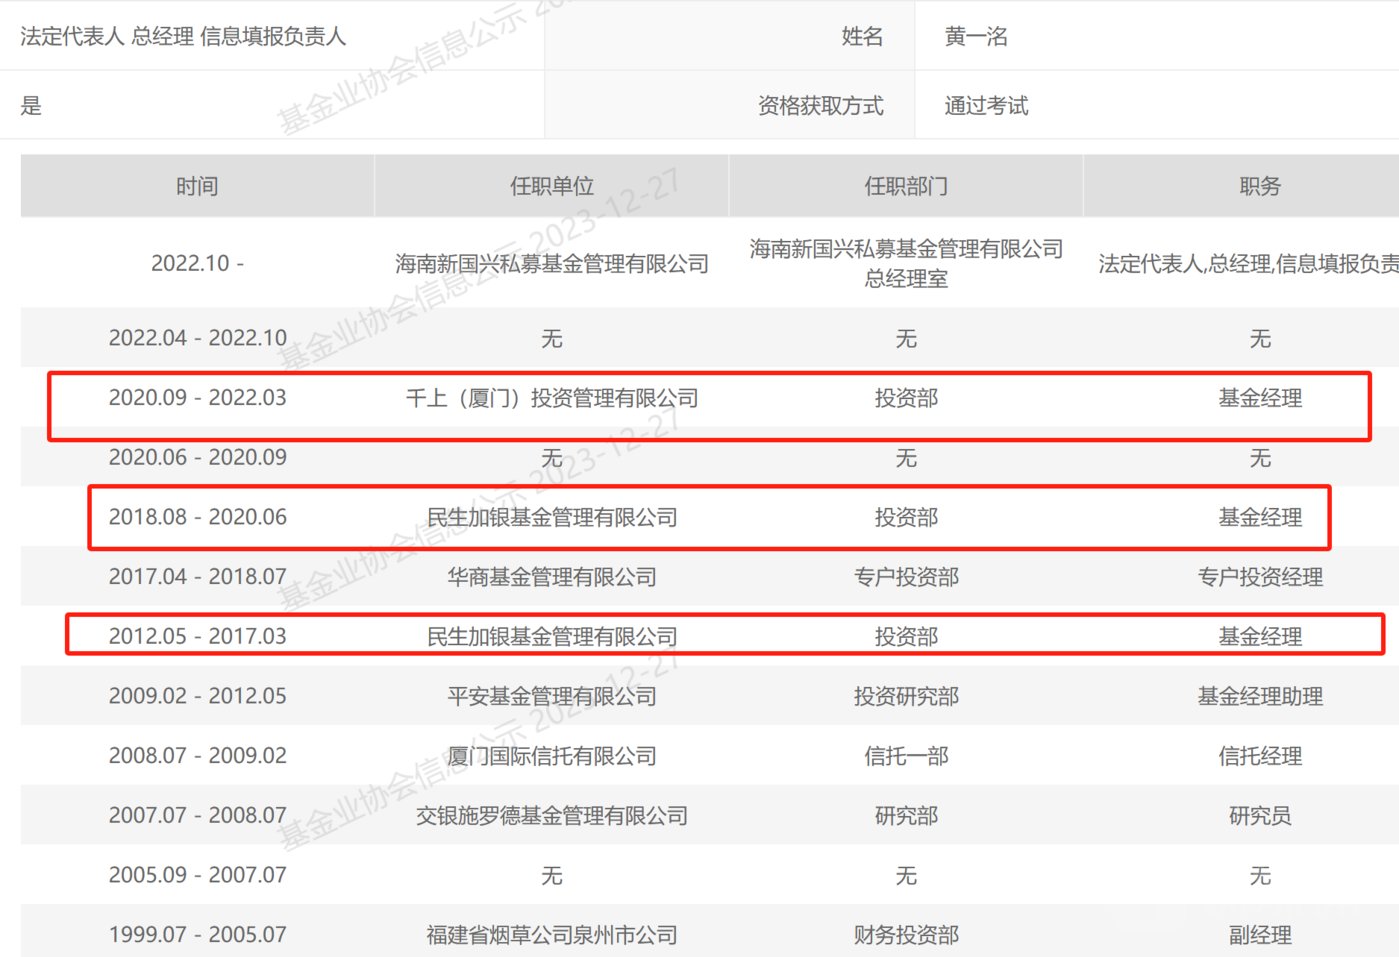Select the date range 2020.06 - 2020.09
Image resolution: width=1399 pixels, height=957 pixels.
click(197, 457)
